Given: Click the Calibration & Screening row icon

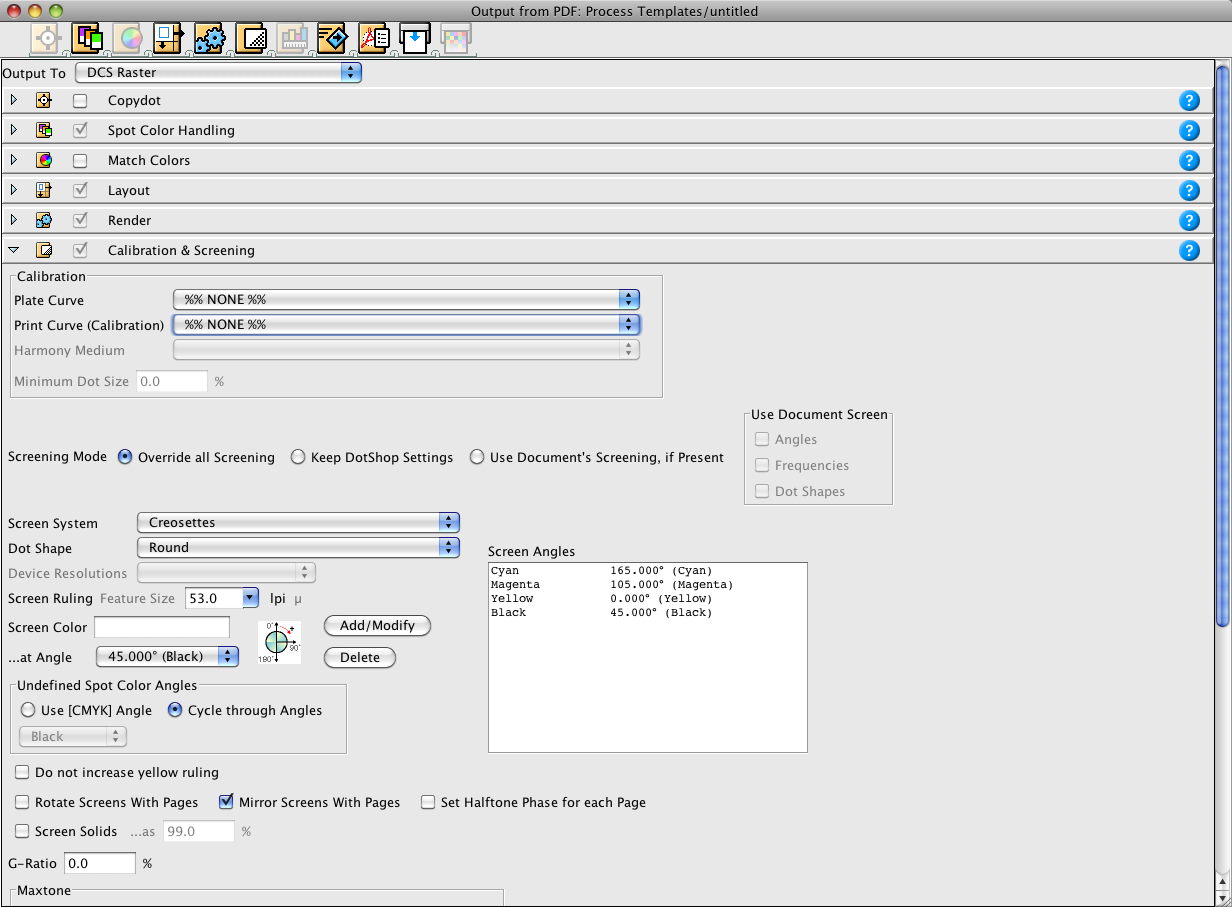Looking at the screenshot, I should 44,250.
